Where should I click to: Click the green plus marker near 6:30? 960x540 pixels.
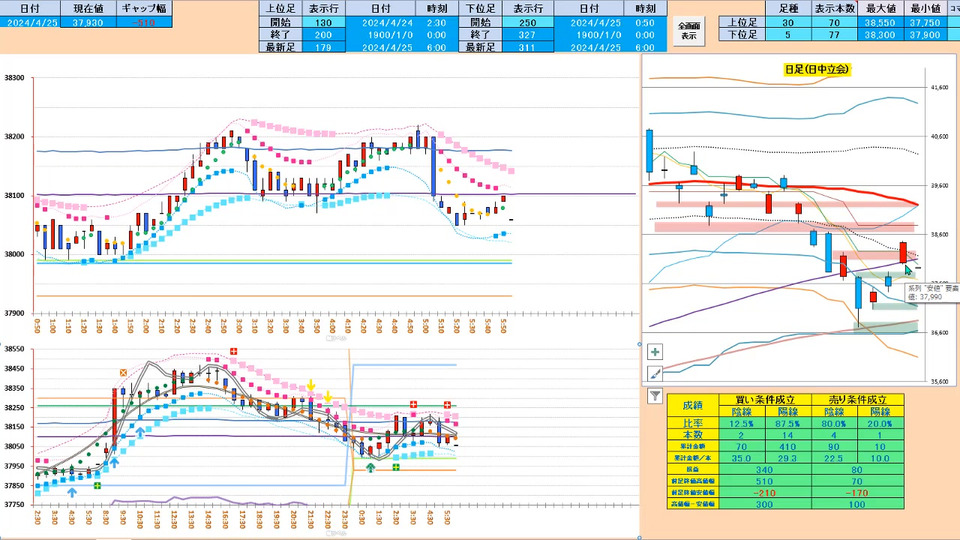click(x=97, y=486)
